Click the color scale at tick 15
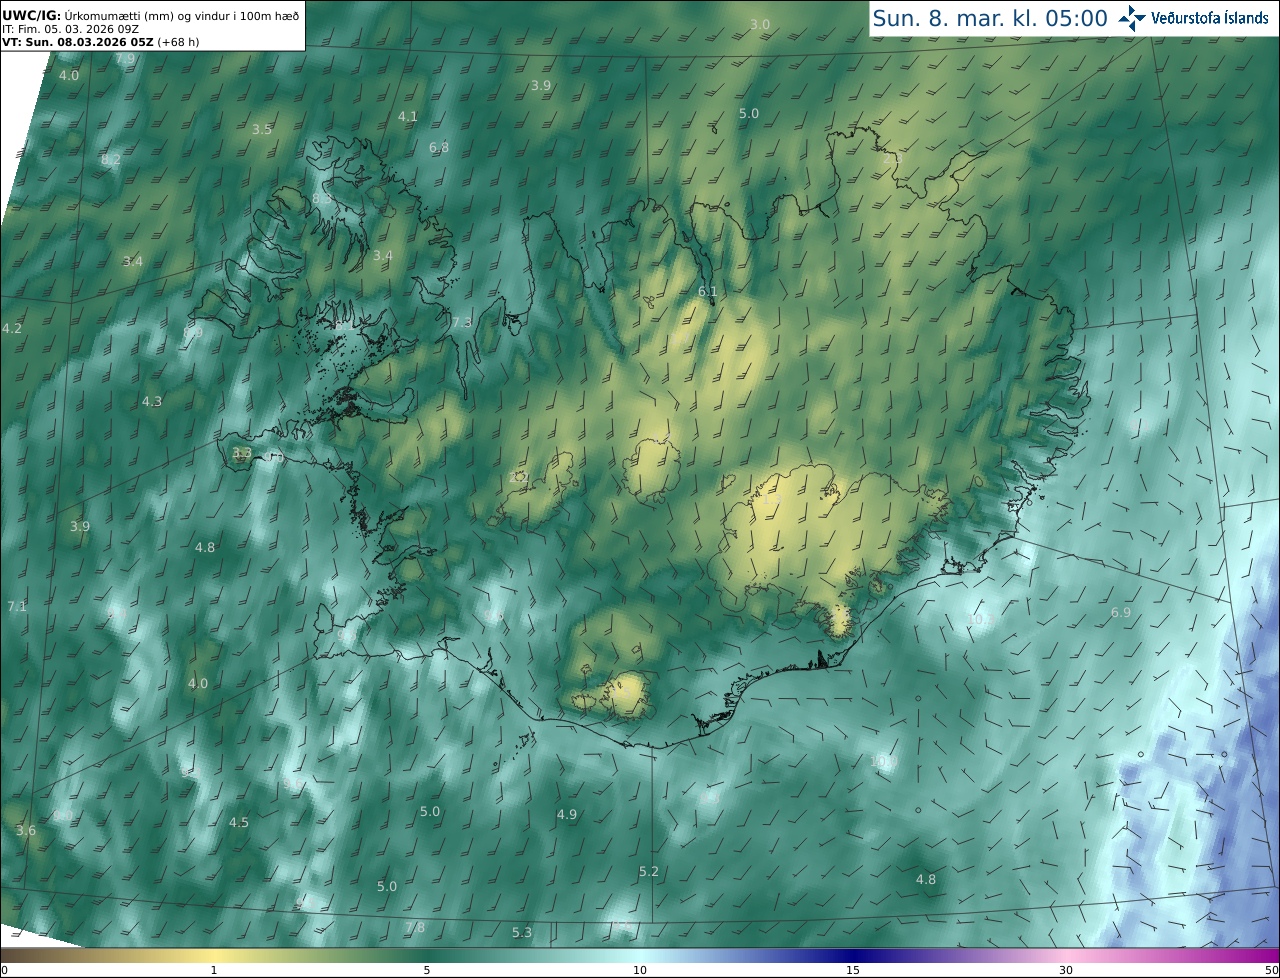The image size is (1280, 978). (x=853, y=970)
